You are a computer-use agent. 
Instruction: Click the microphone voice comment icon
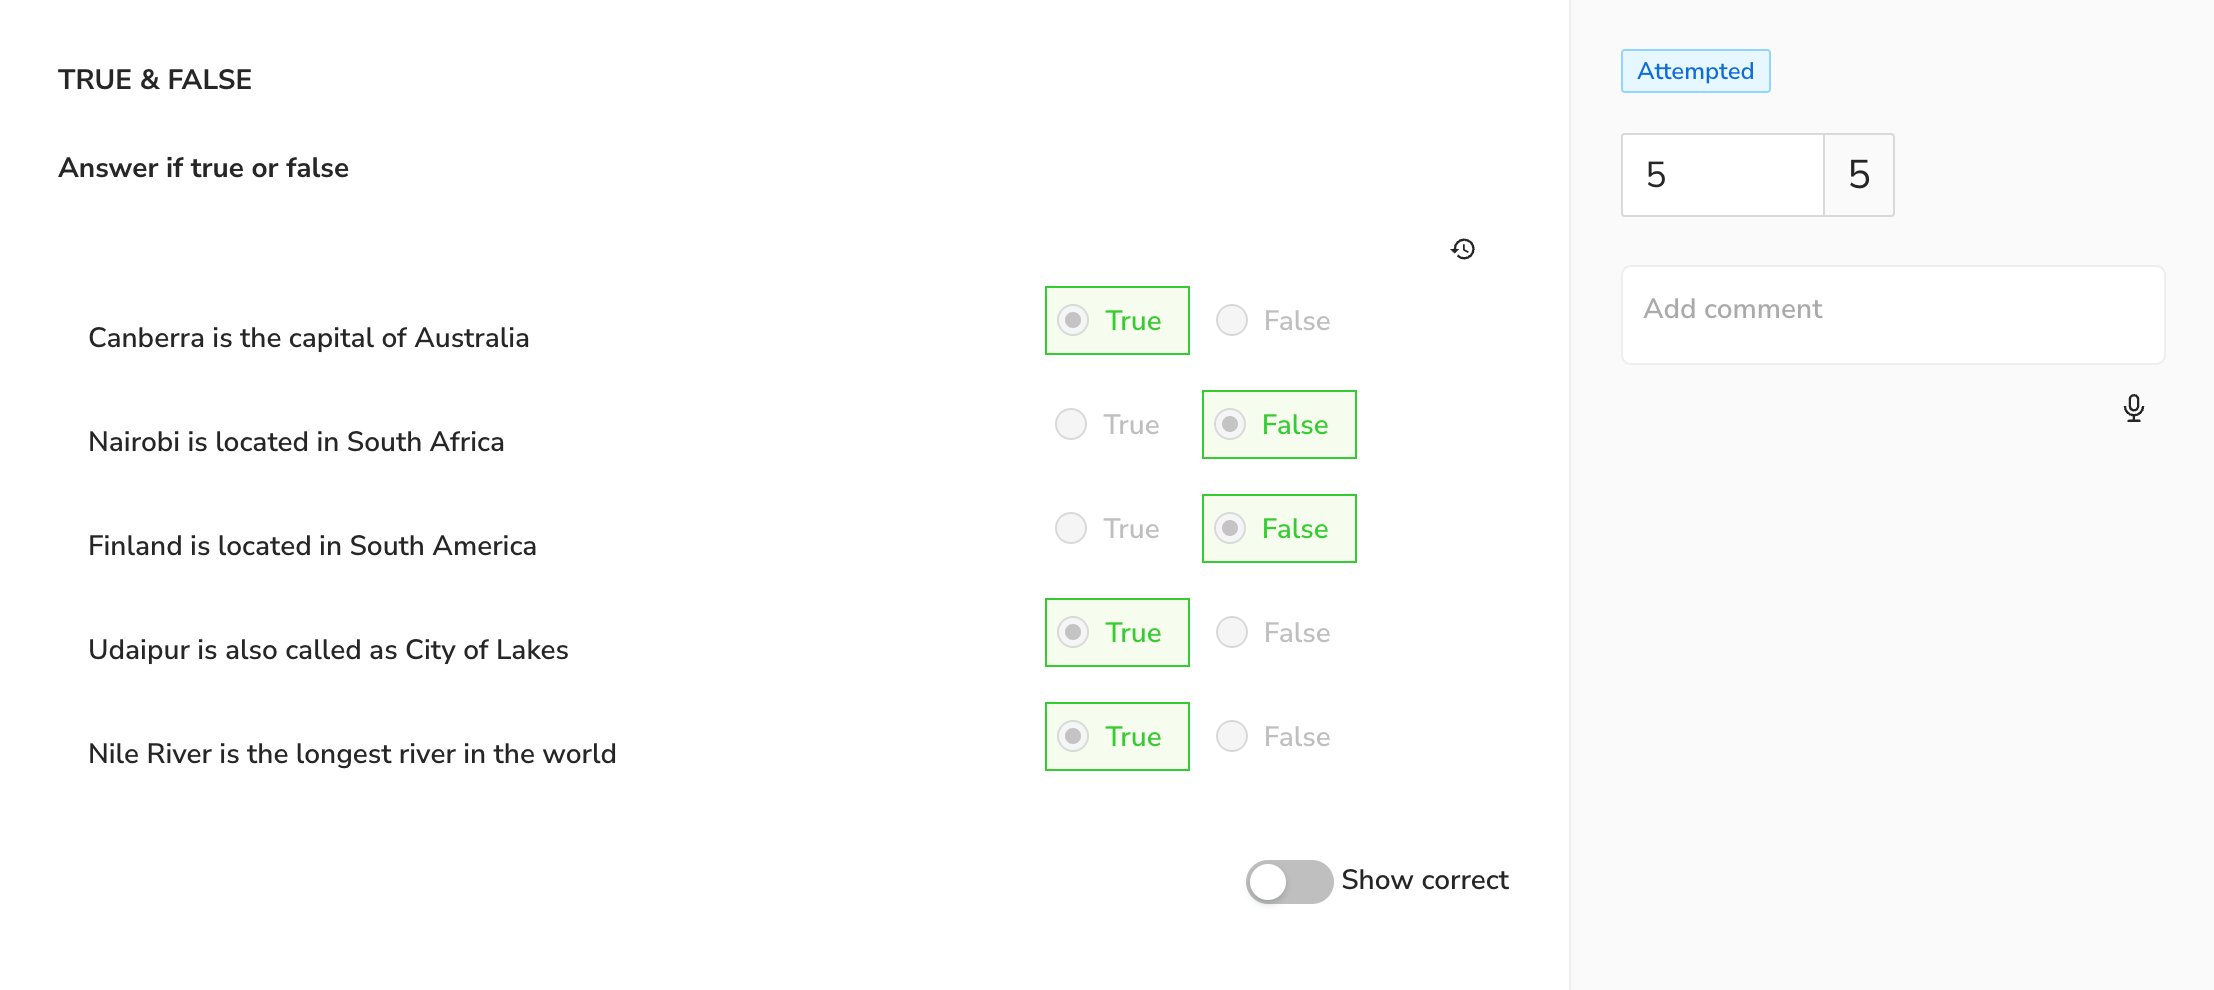[x=2133, y=408]
